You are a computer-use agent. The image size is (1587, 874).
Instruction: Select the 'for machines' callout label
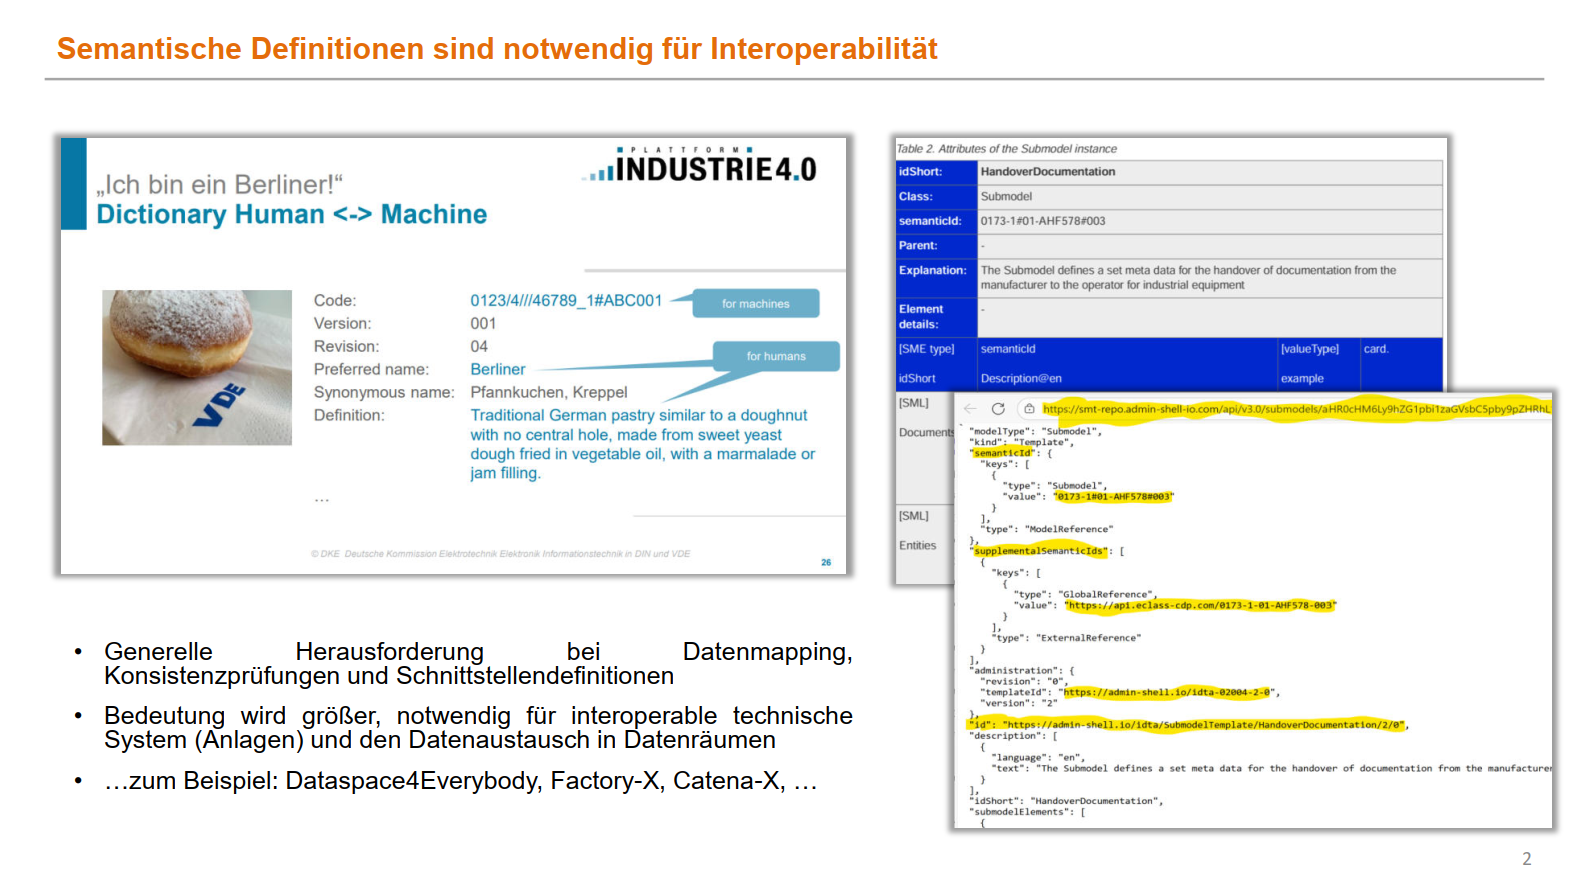755,304
